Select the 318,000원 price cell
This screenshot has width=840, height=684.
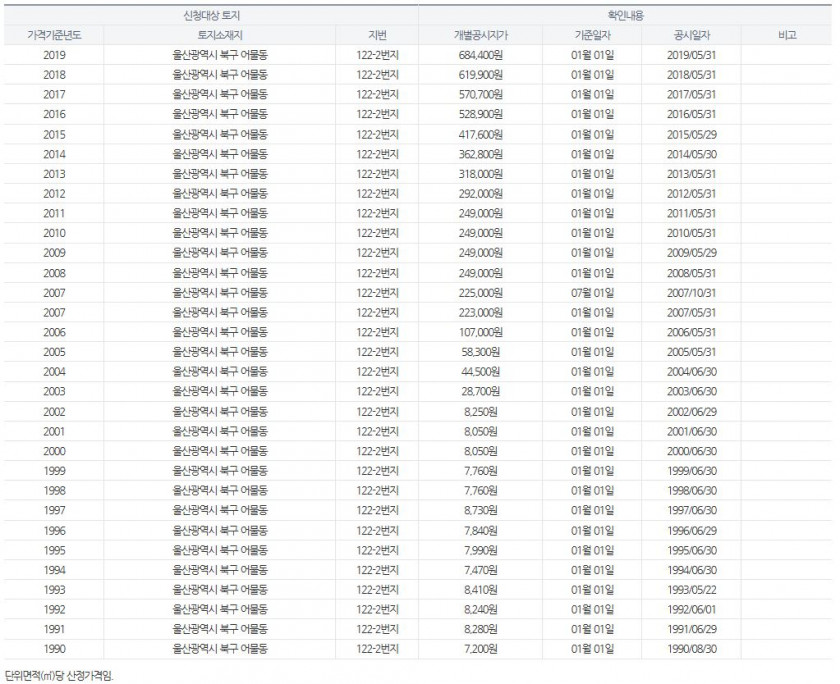pos(481,174)
